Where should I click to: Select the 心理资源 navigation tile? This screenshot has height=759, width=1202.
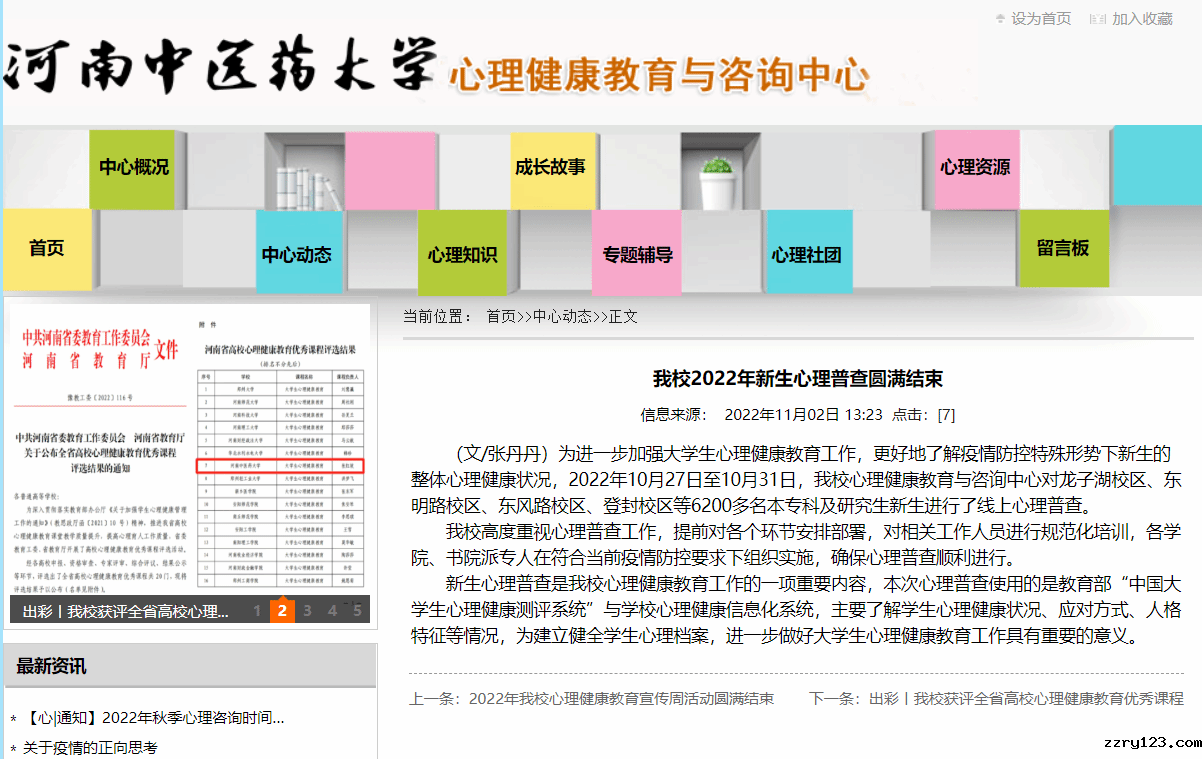tap(975, 167)
